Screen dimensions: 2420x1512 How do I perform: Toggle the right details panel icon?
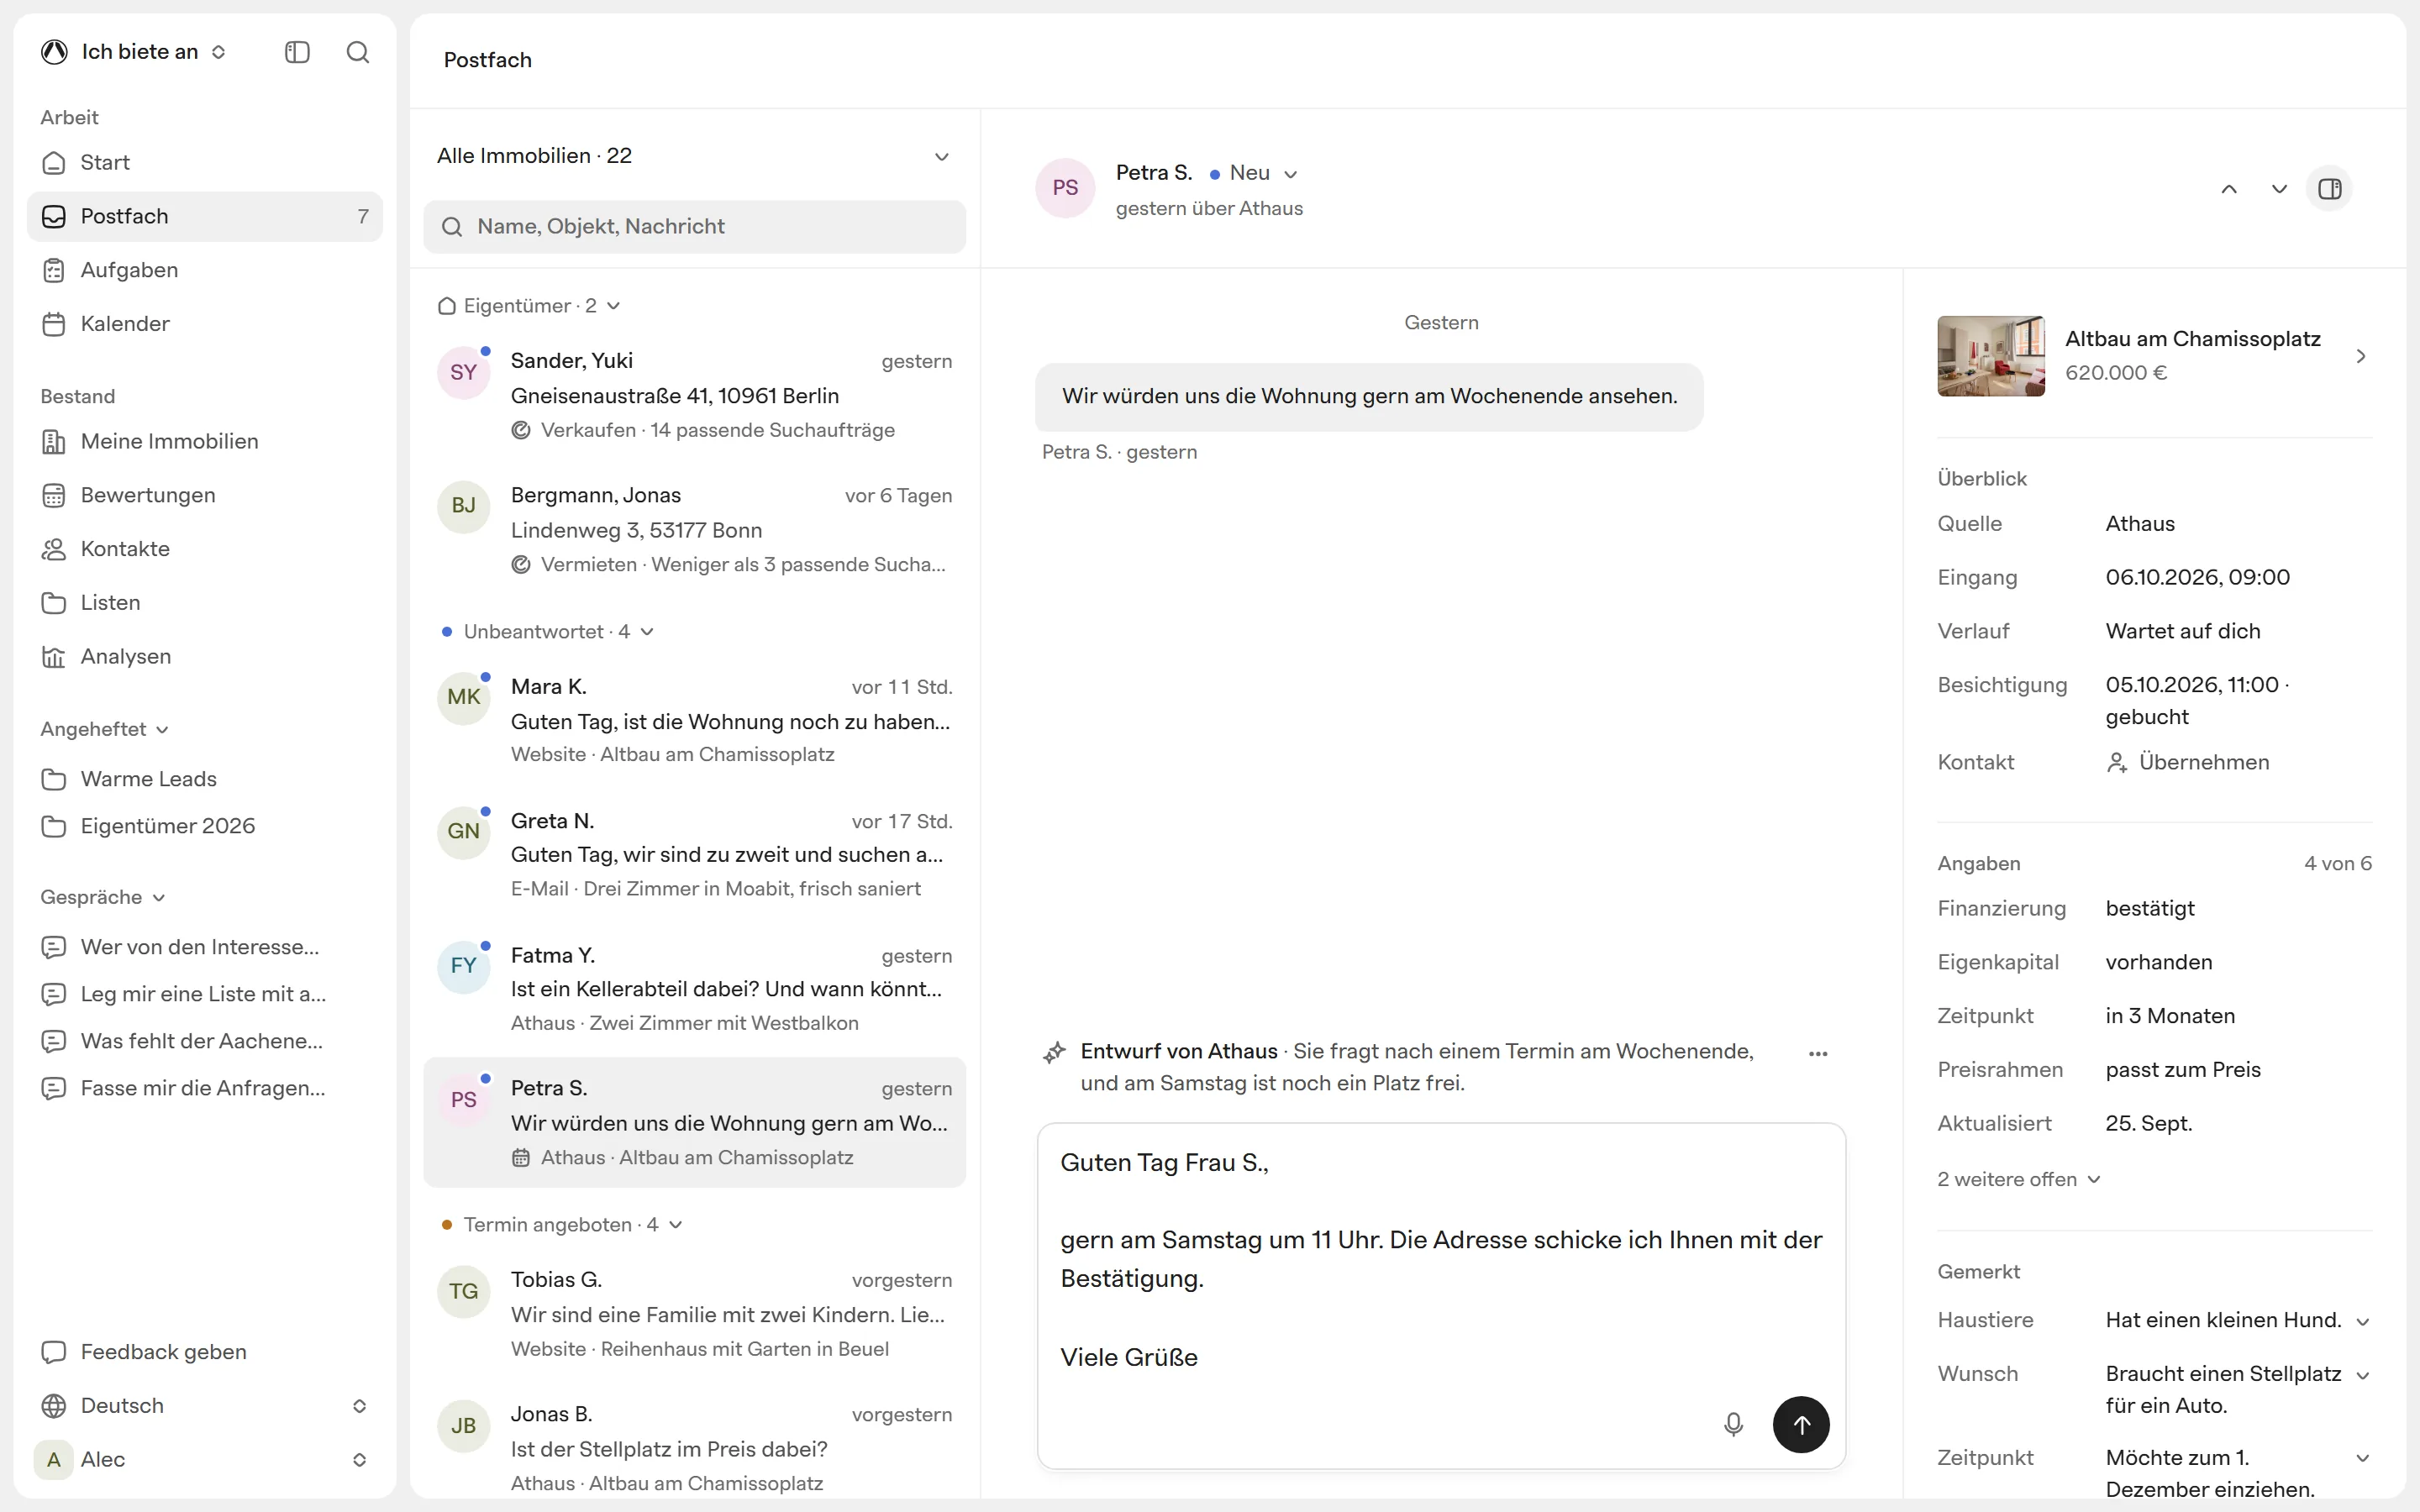pyautogui.click(x=2330, y=189)
